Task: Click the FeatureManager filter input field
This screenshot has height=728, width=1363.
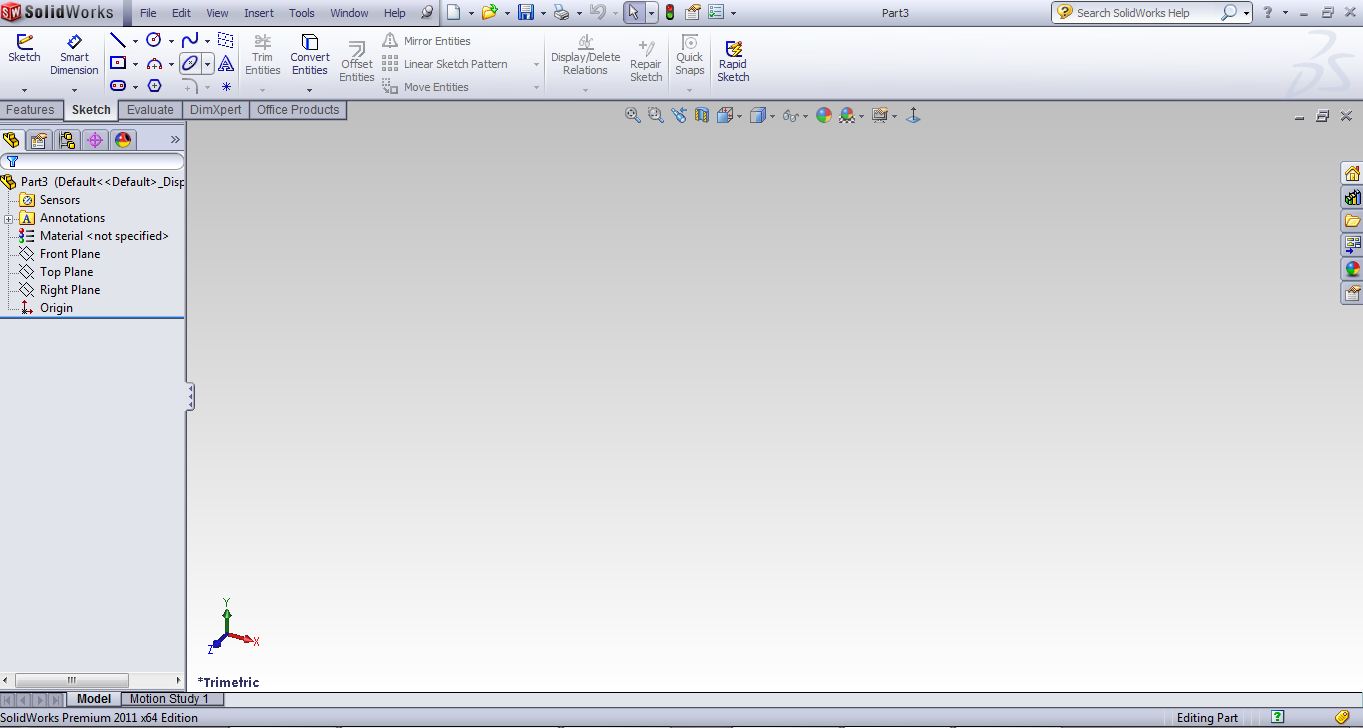Action: click(x=93, y=161)
